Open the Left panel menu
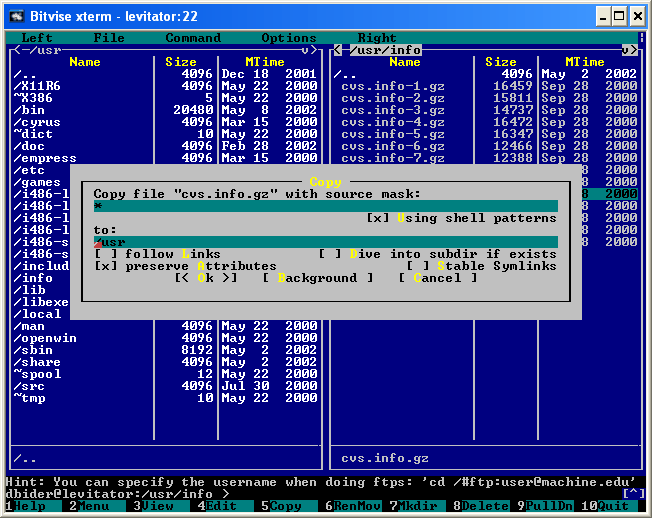This screenshot has width=652, height=518. point(37,38)
